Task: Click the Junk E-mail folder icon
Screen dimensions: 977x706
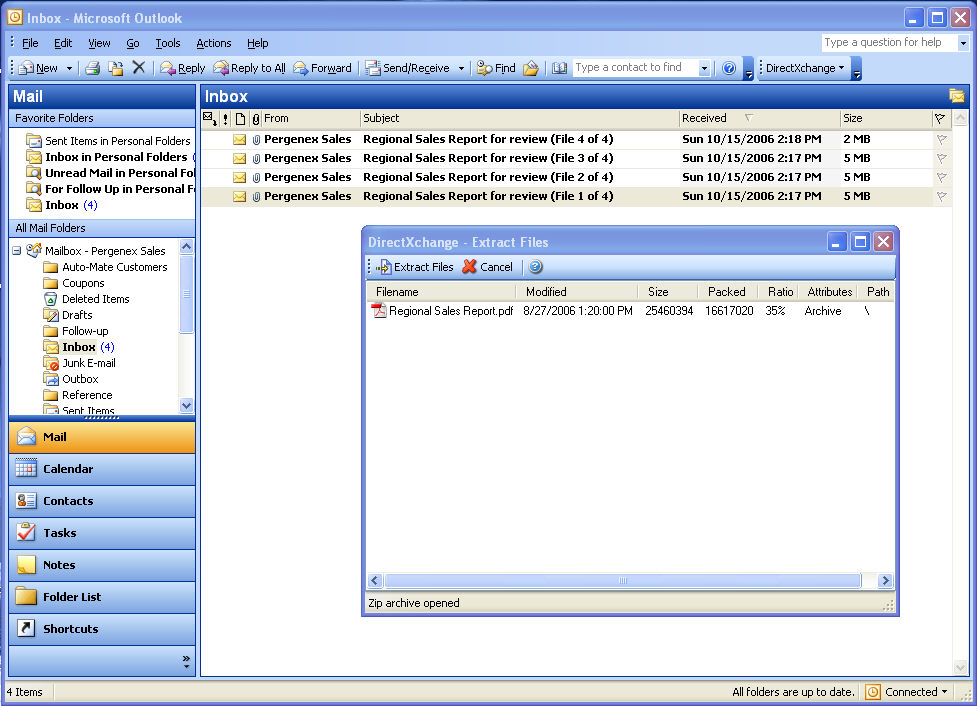Action: (x=50, y=363)
